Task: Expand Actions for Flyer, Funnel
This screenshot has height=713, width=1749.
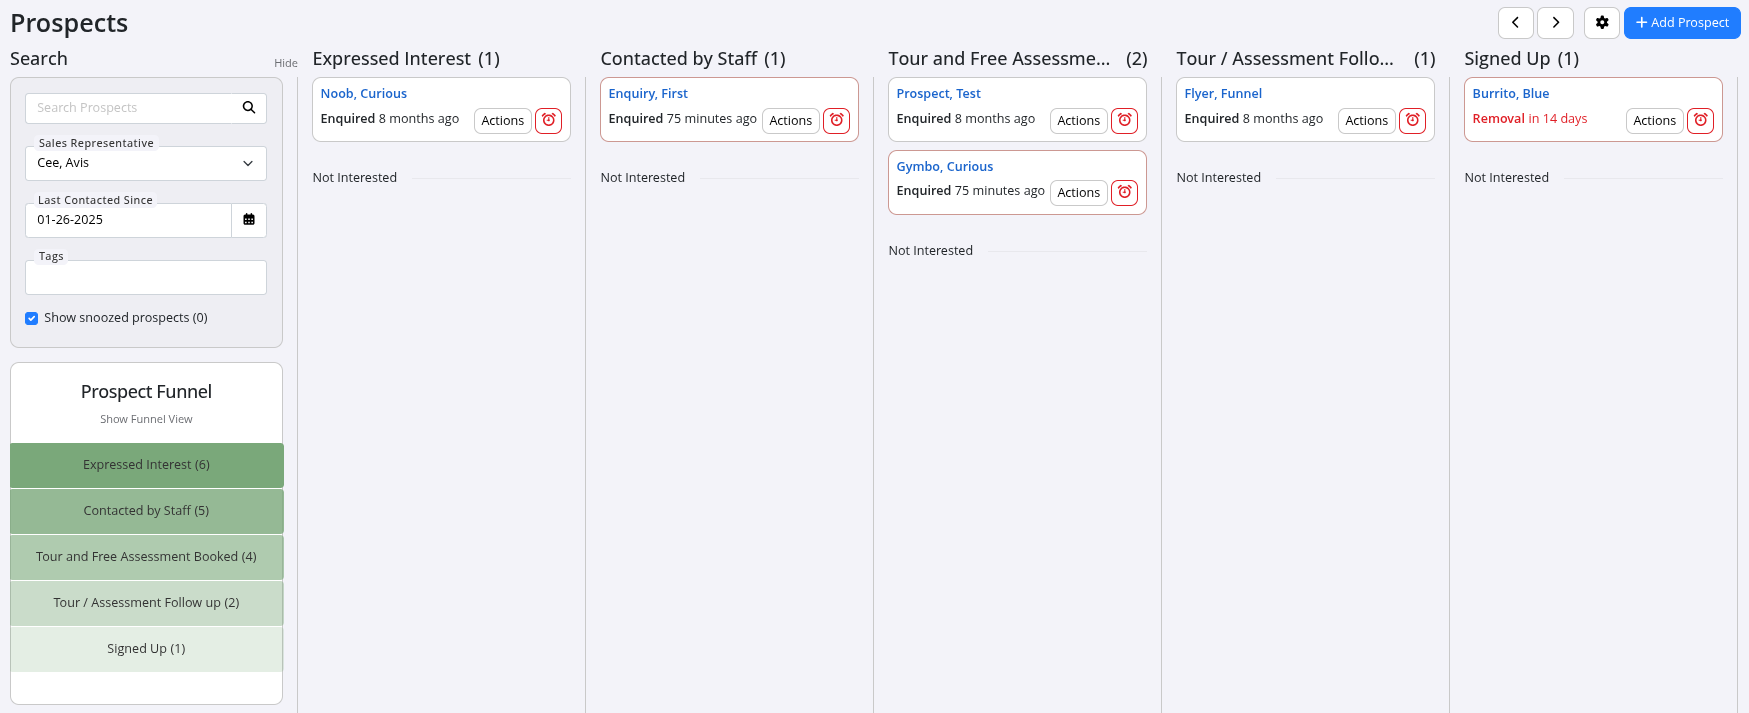Action: (x=1366, y=120)
